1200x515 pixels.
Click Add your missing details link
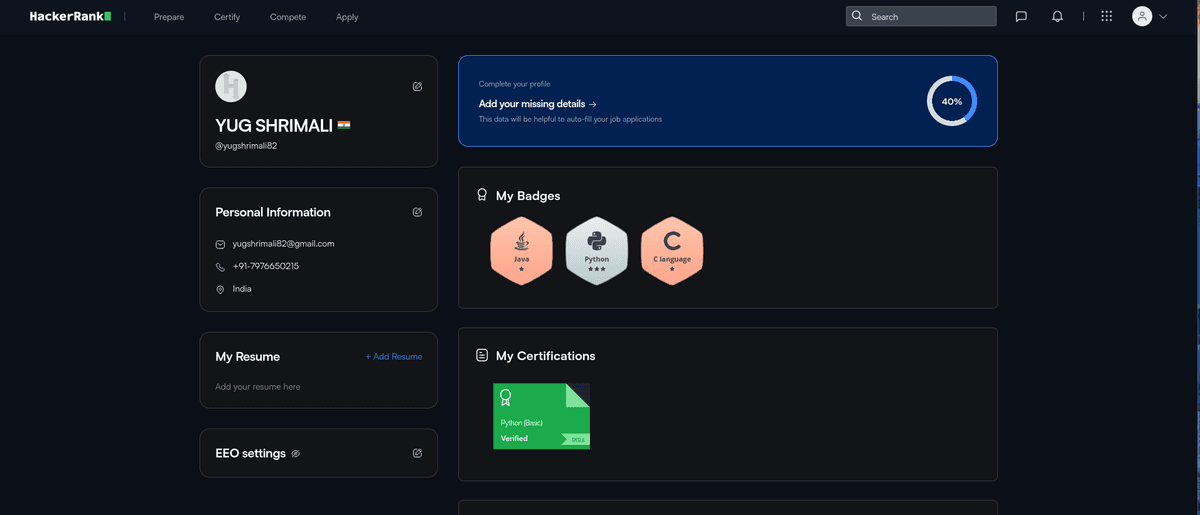click(537, 104)
